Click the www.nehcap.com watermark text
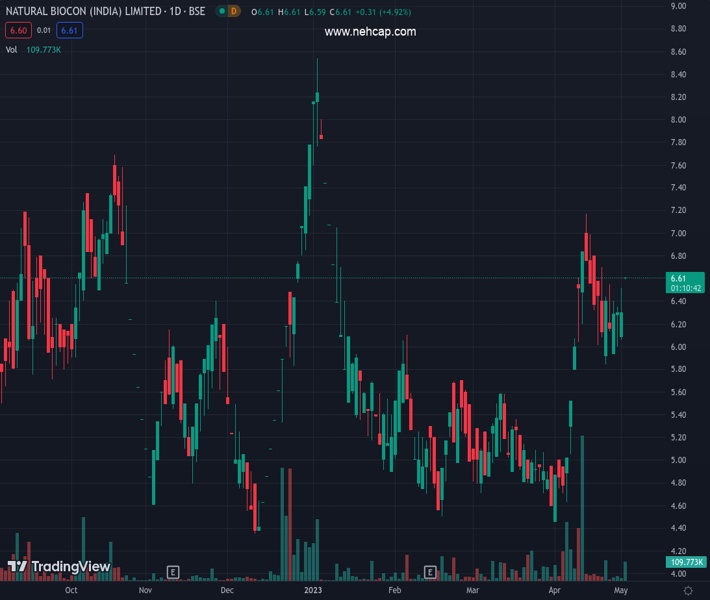710x600 pixels. coord(370,32)
